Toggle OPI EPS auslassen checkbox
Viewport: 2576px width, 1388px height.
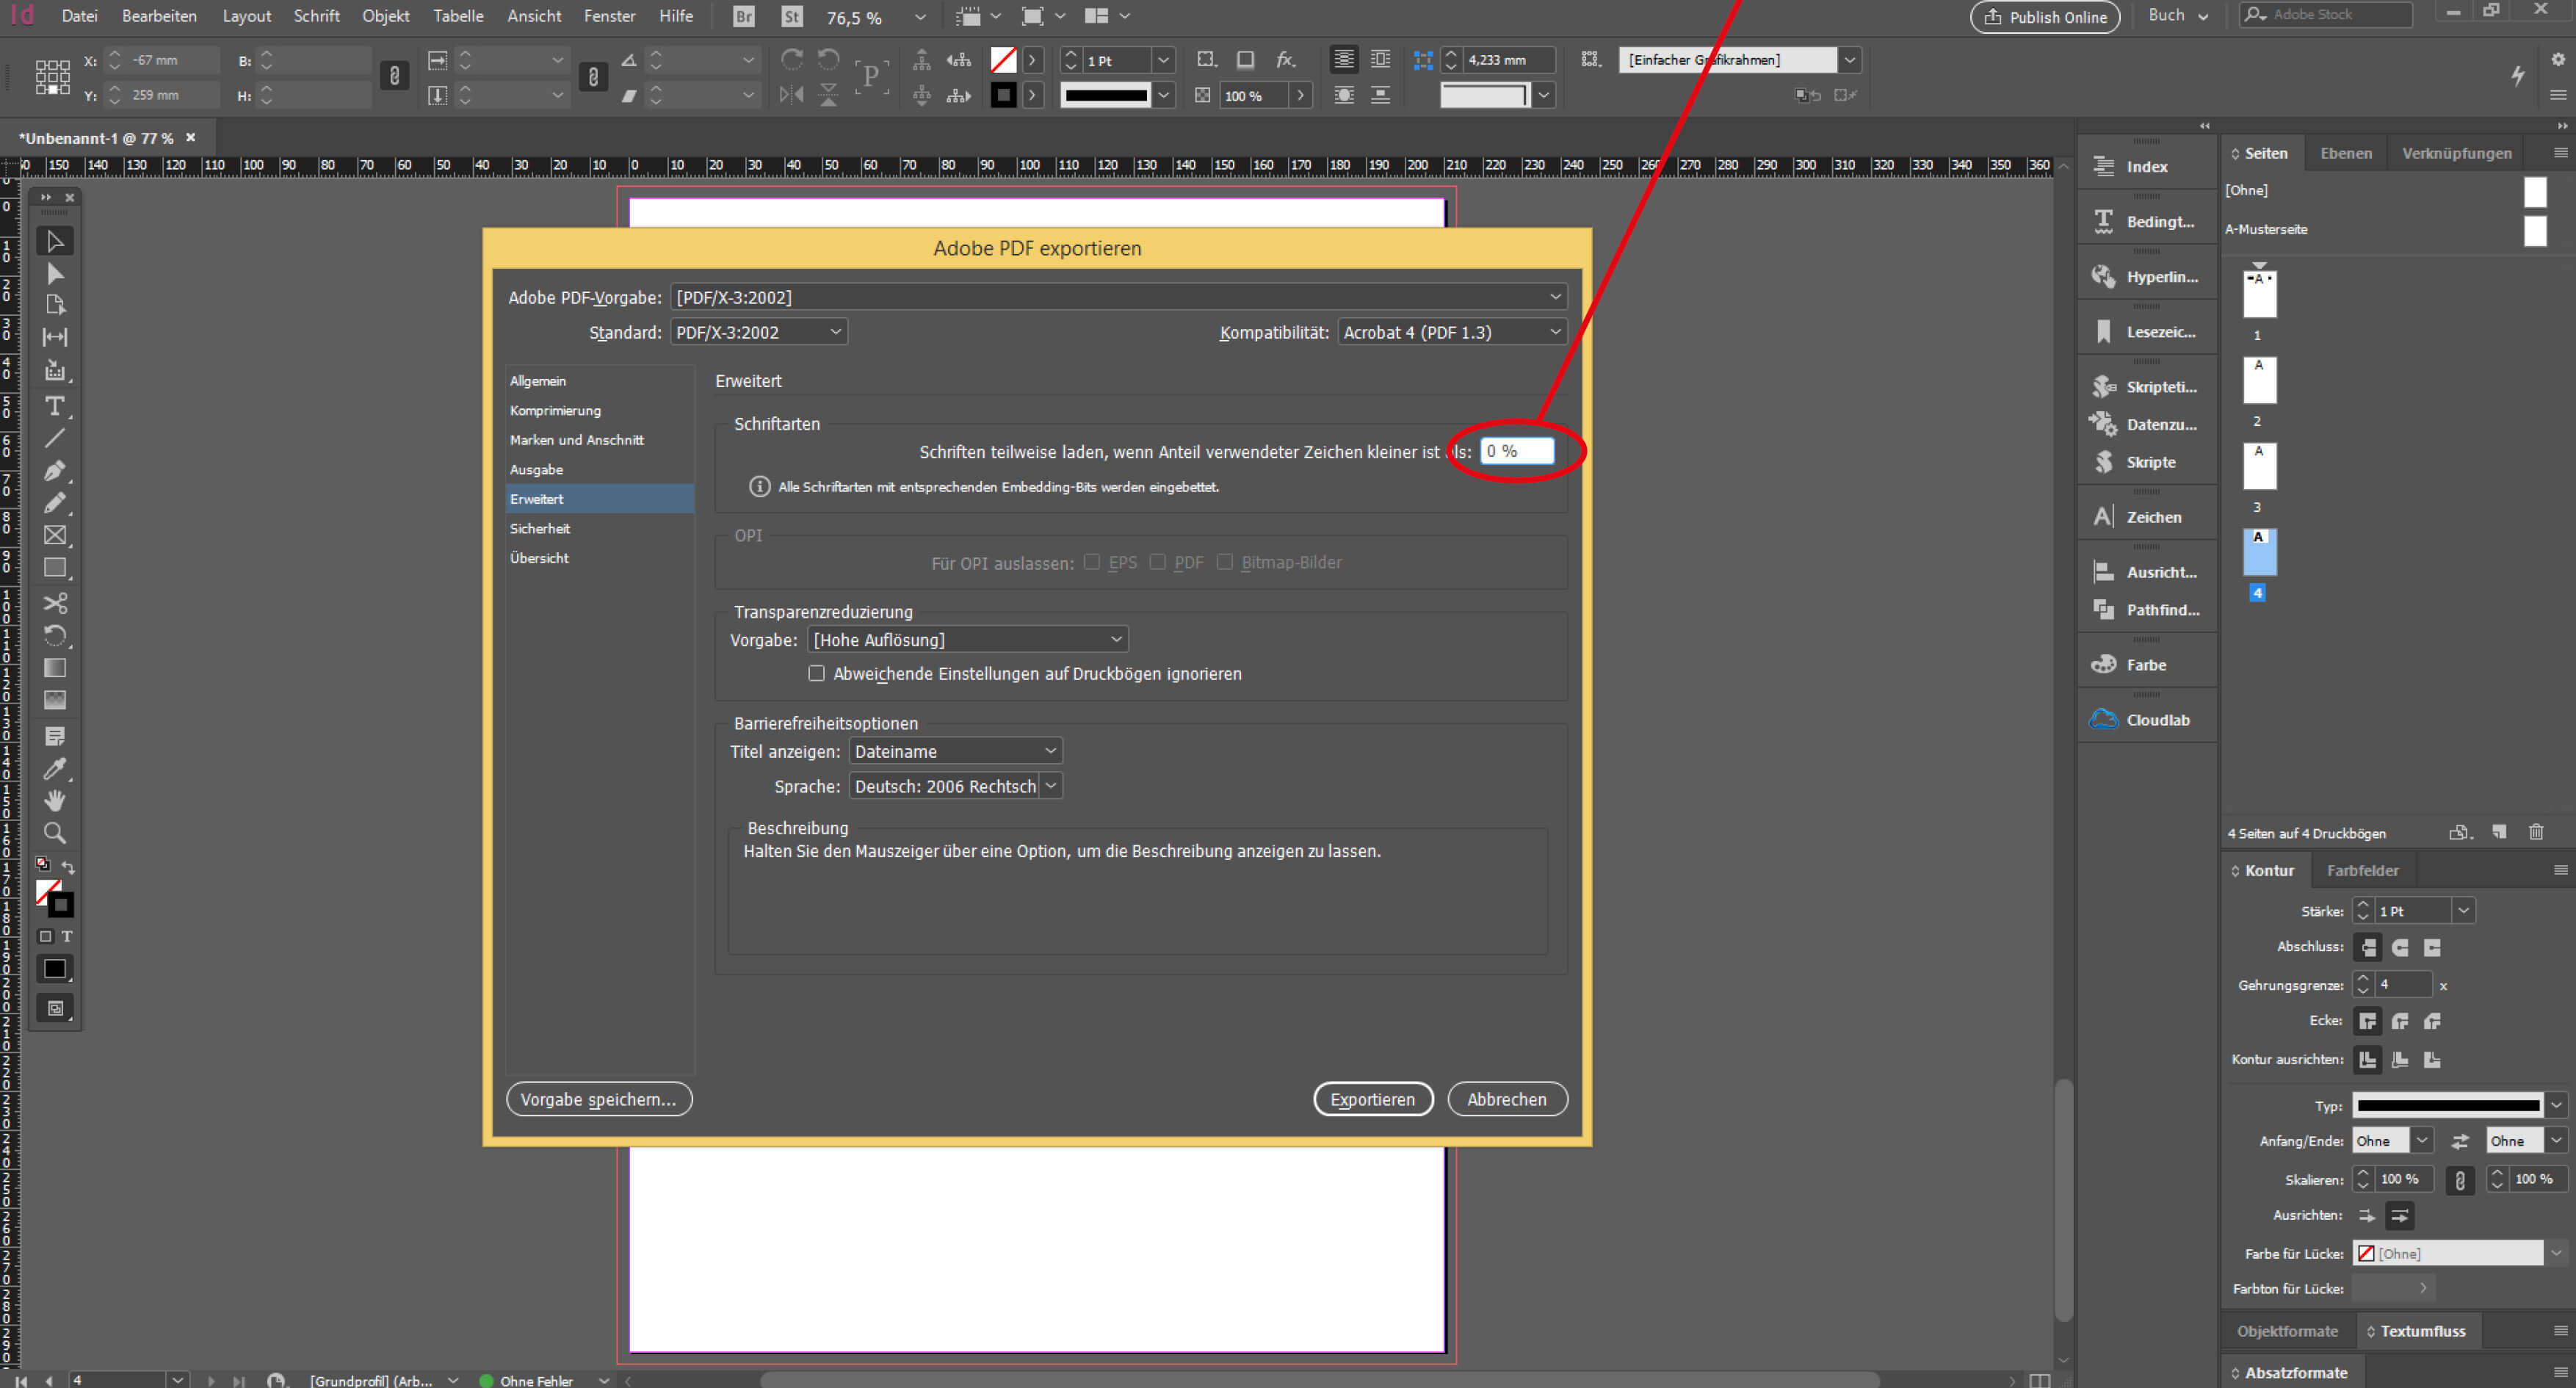(x=1088, y=563)
